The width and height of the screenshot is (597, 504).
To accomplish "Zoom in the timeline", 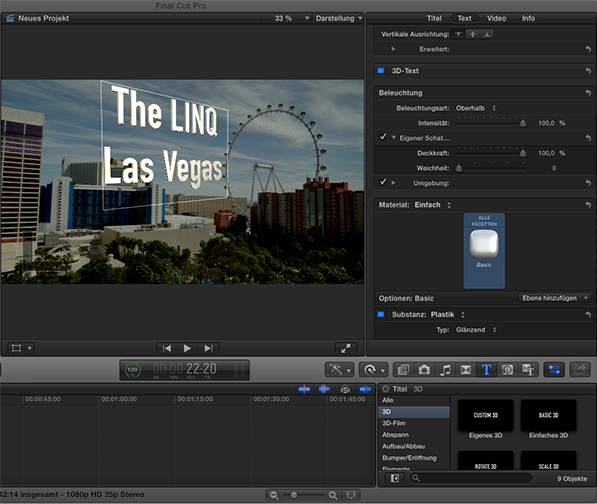I will (333, 495).
